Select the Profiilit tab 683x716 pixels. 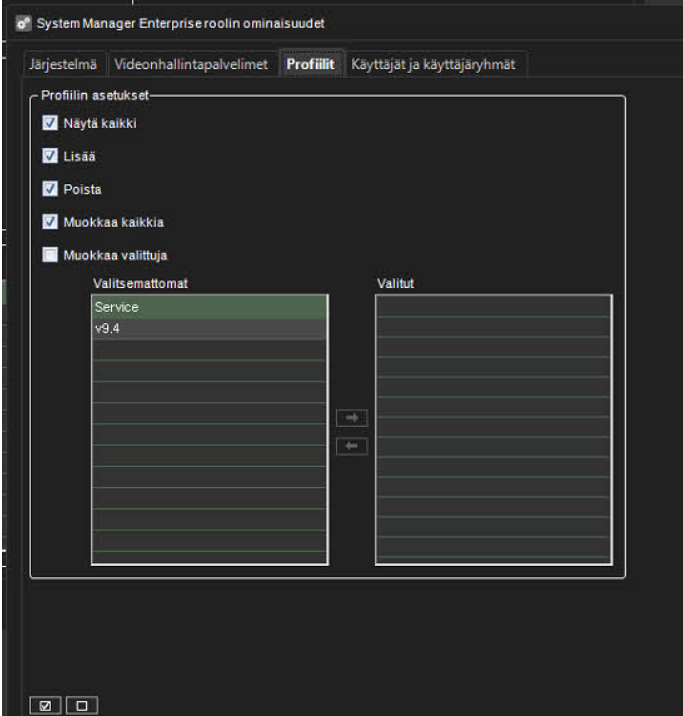(x=310, y=64)
